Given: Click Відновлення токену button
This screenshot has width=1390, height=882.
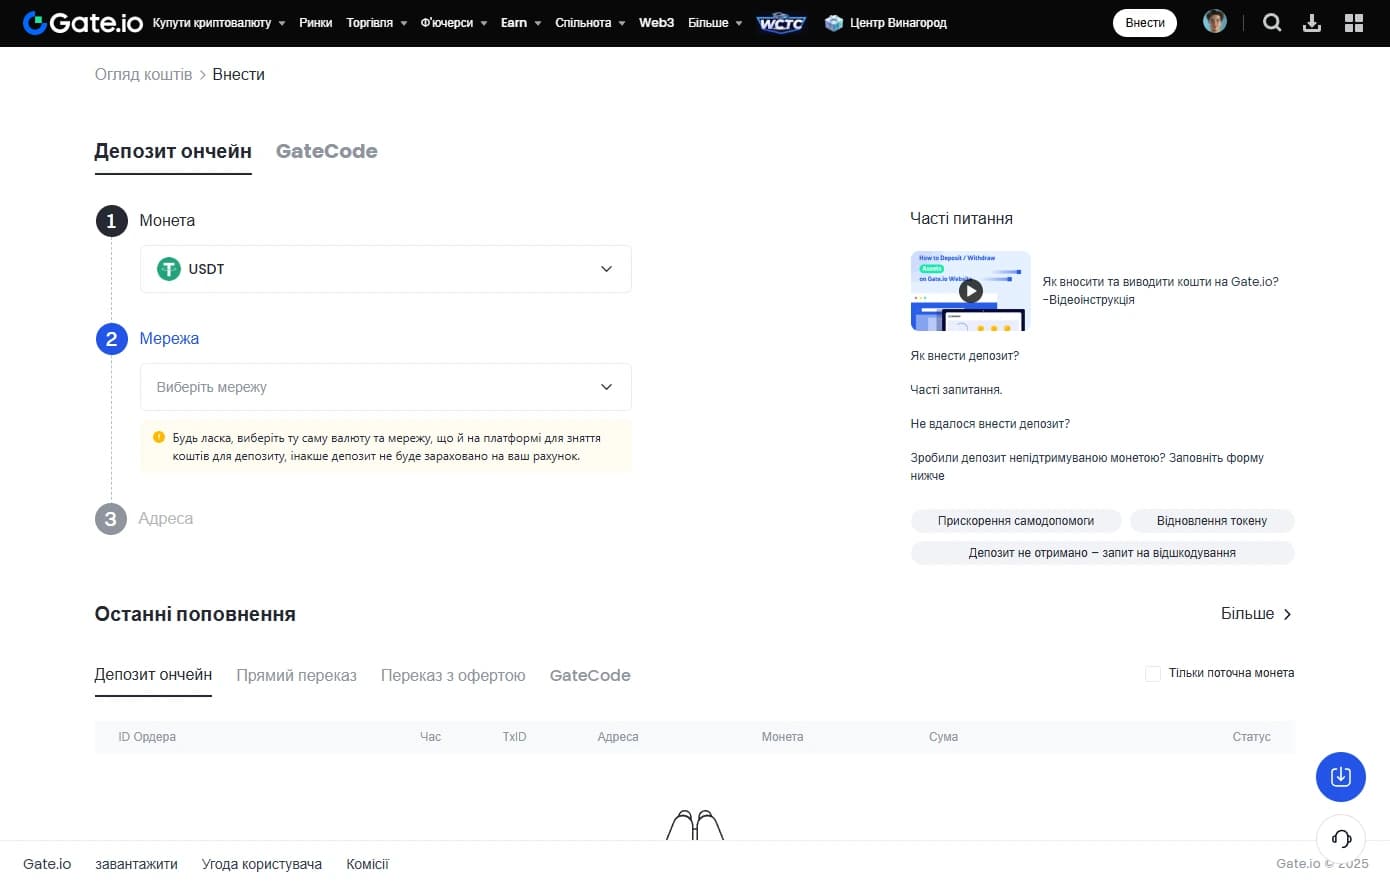Looking at the screenshot, I should click(1212, 521).
